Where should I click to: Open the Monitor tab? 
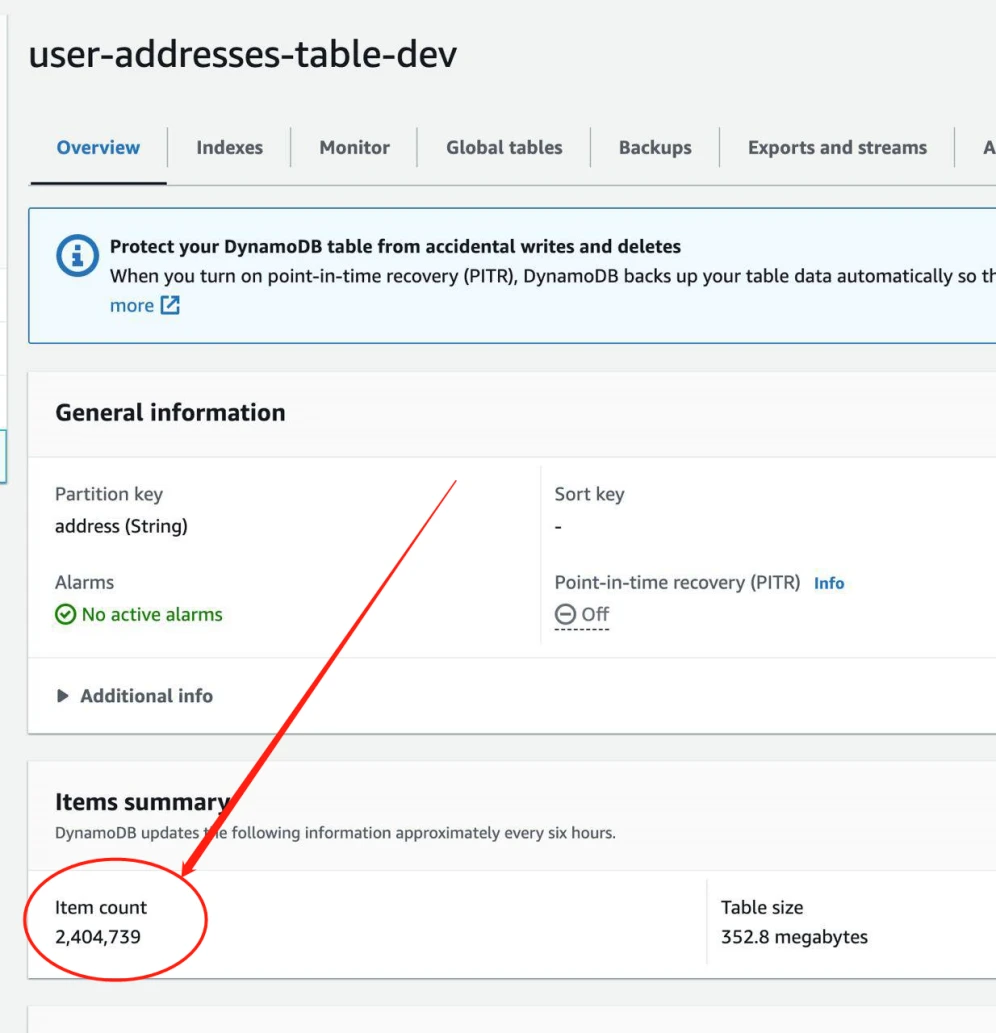[x=354, y=148]
